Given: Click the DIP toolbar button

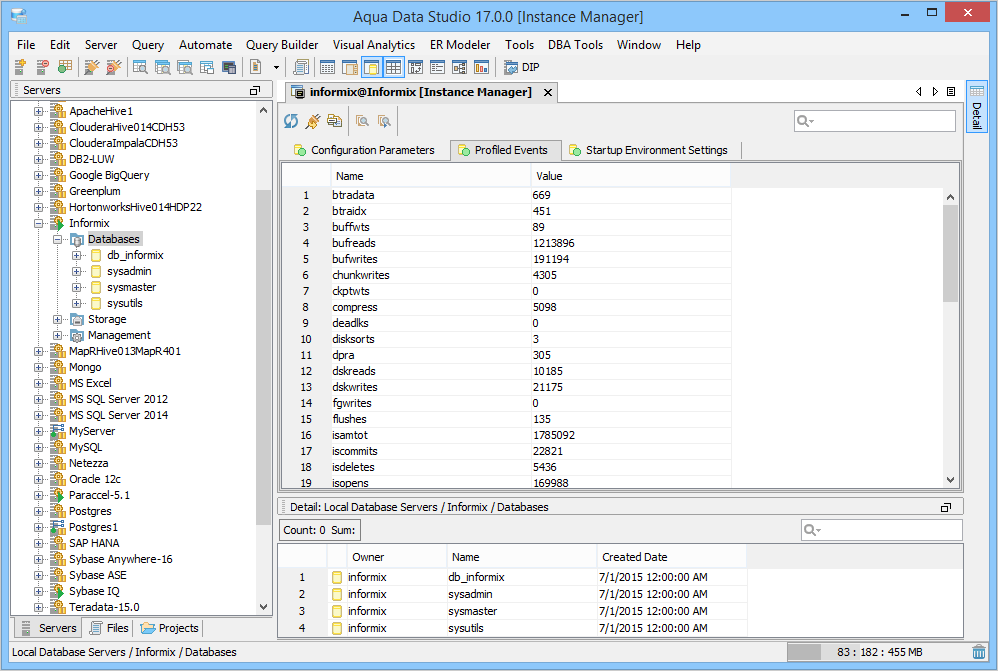Looking at the screenshot, I should pyautogui.click(x=521, y=67).
